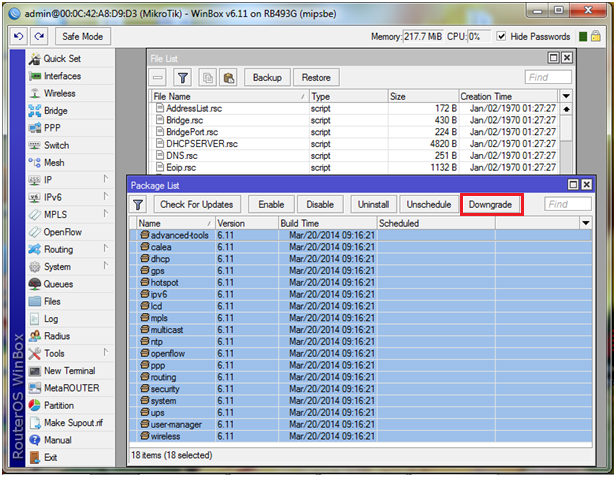
Task: Sort packages by Build Time column
Action: coord(328,223)
